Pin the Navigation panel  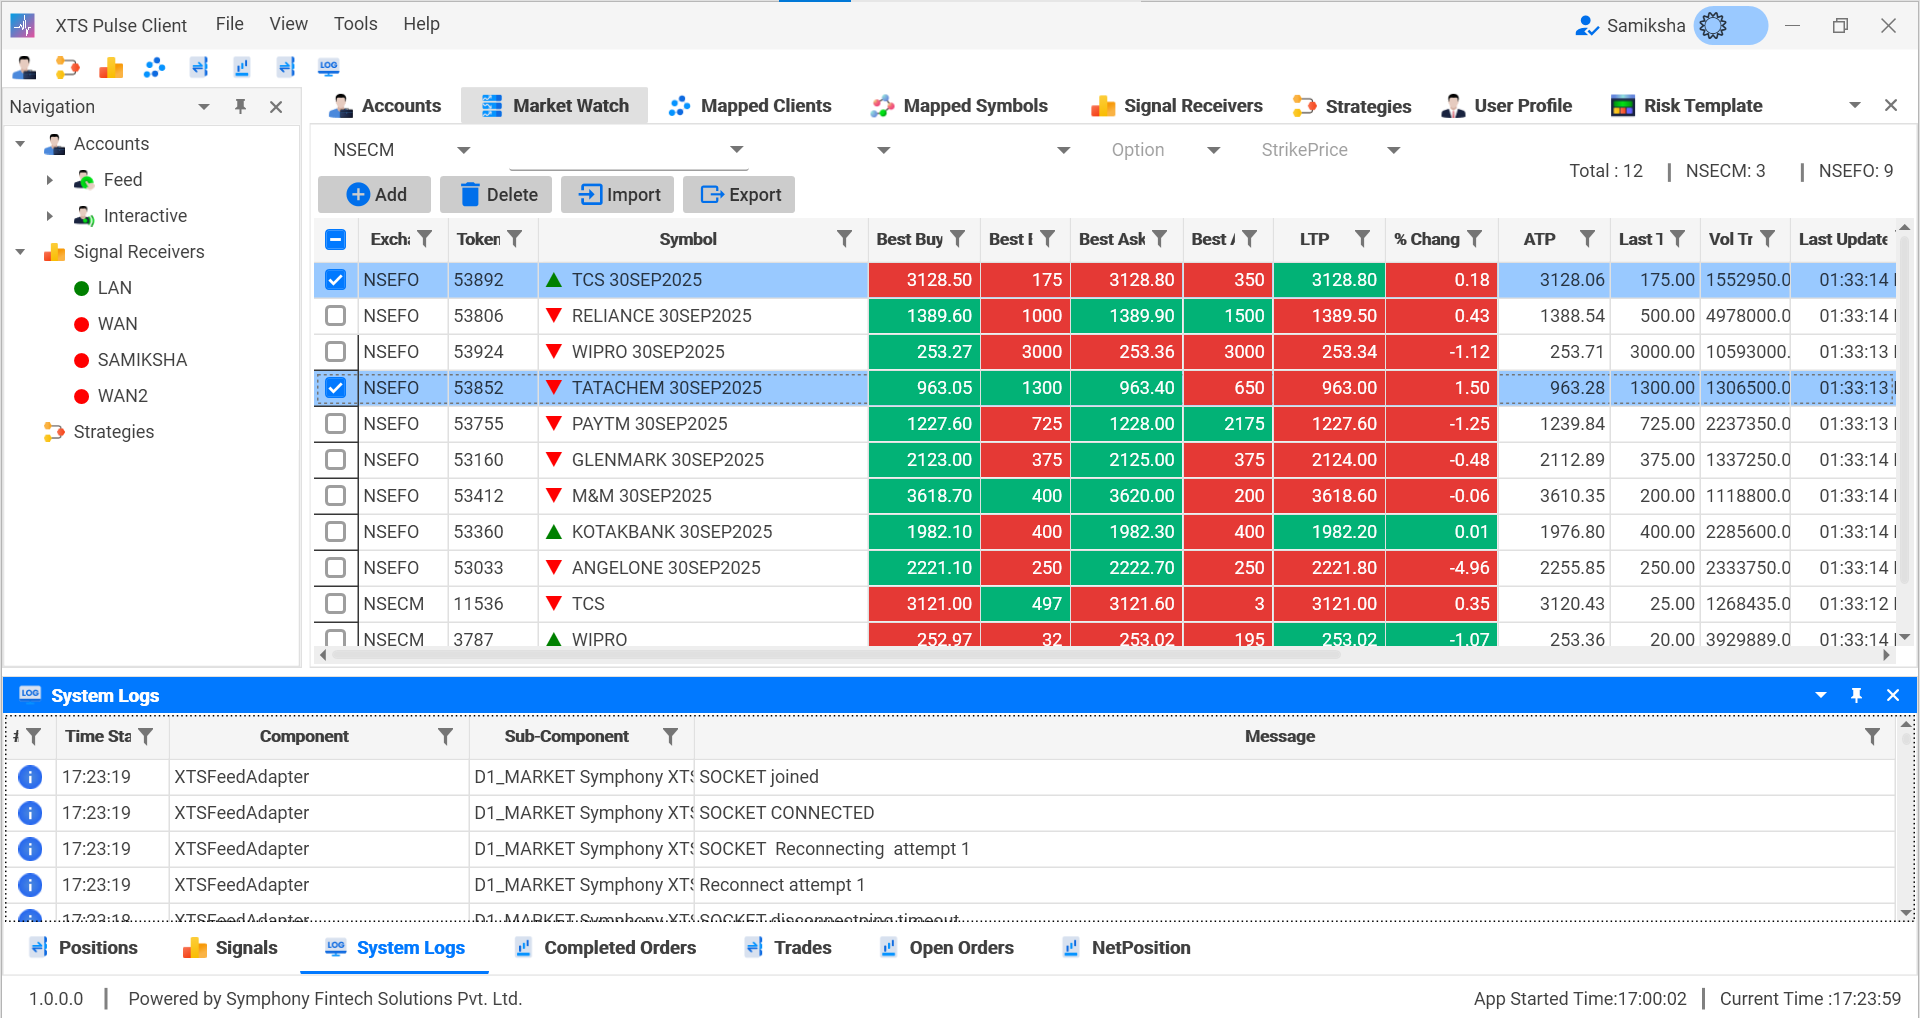point(240,106)
